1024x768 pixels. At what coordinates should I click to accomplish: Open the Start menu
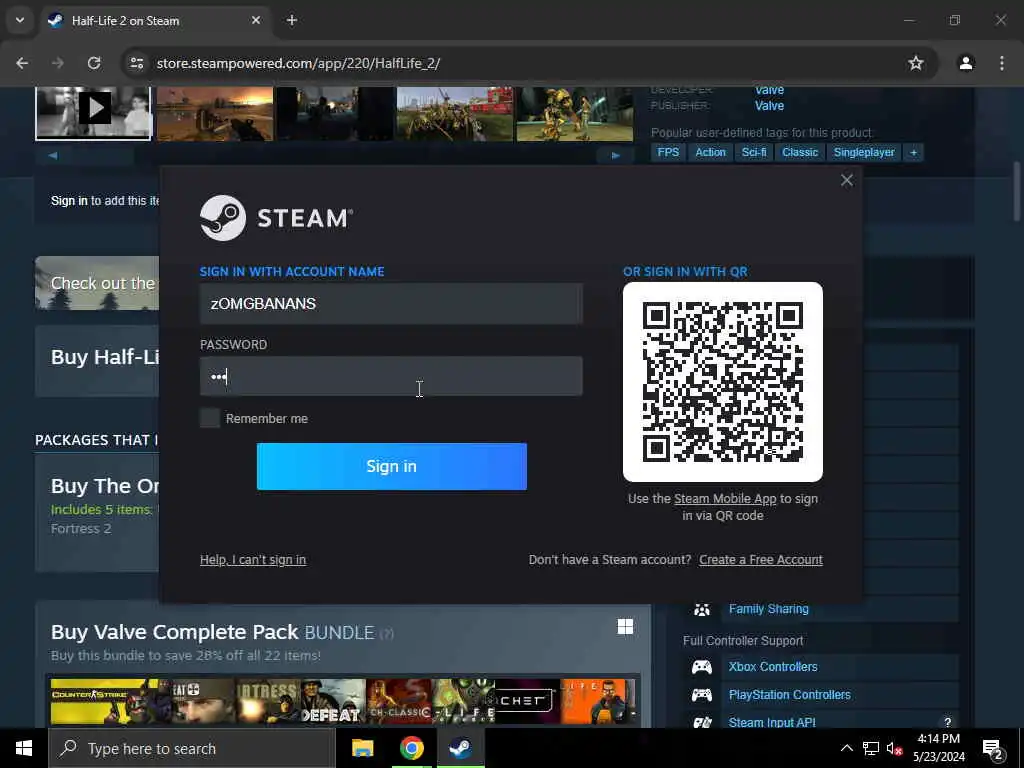[x=24, y=748]
